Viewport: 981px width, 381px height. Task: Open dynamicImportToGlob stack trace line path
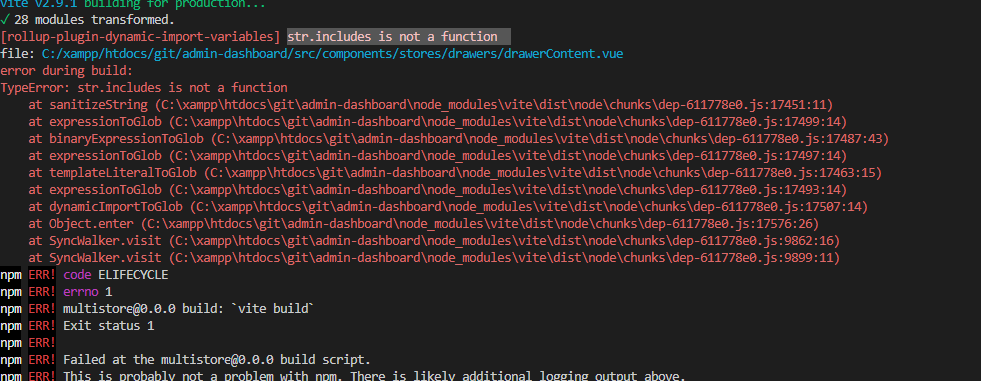[x=529, y=206]
